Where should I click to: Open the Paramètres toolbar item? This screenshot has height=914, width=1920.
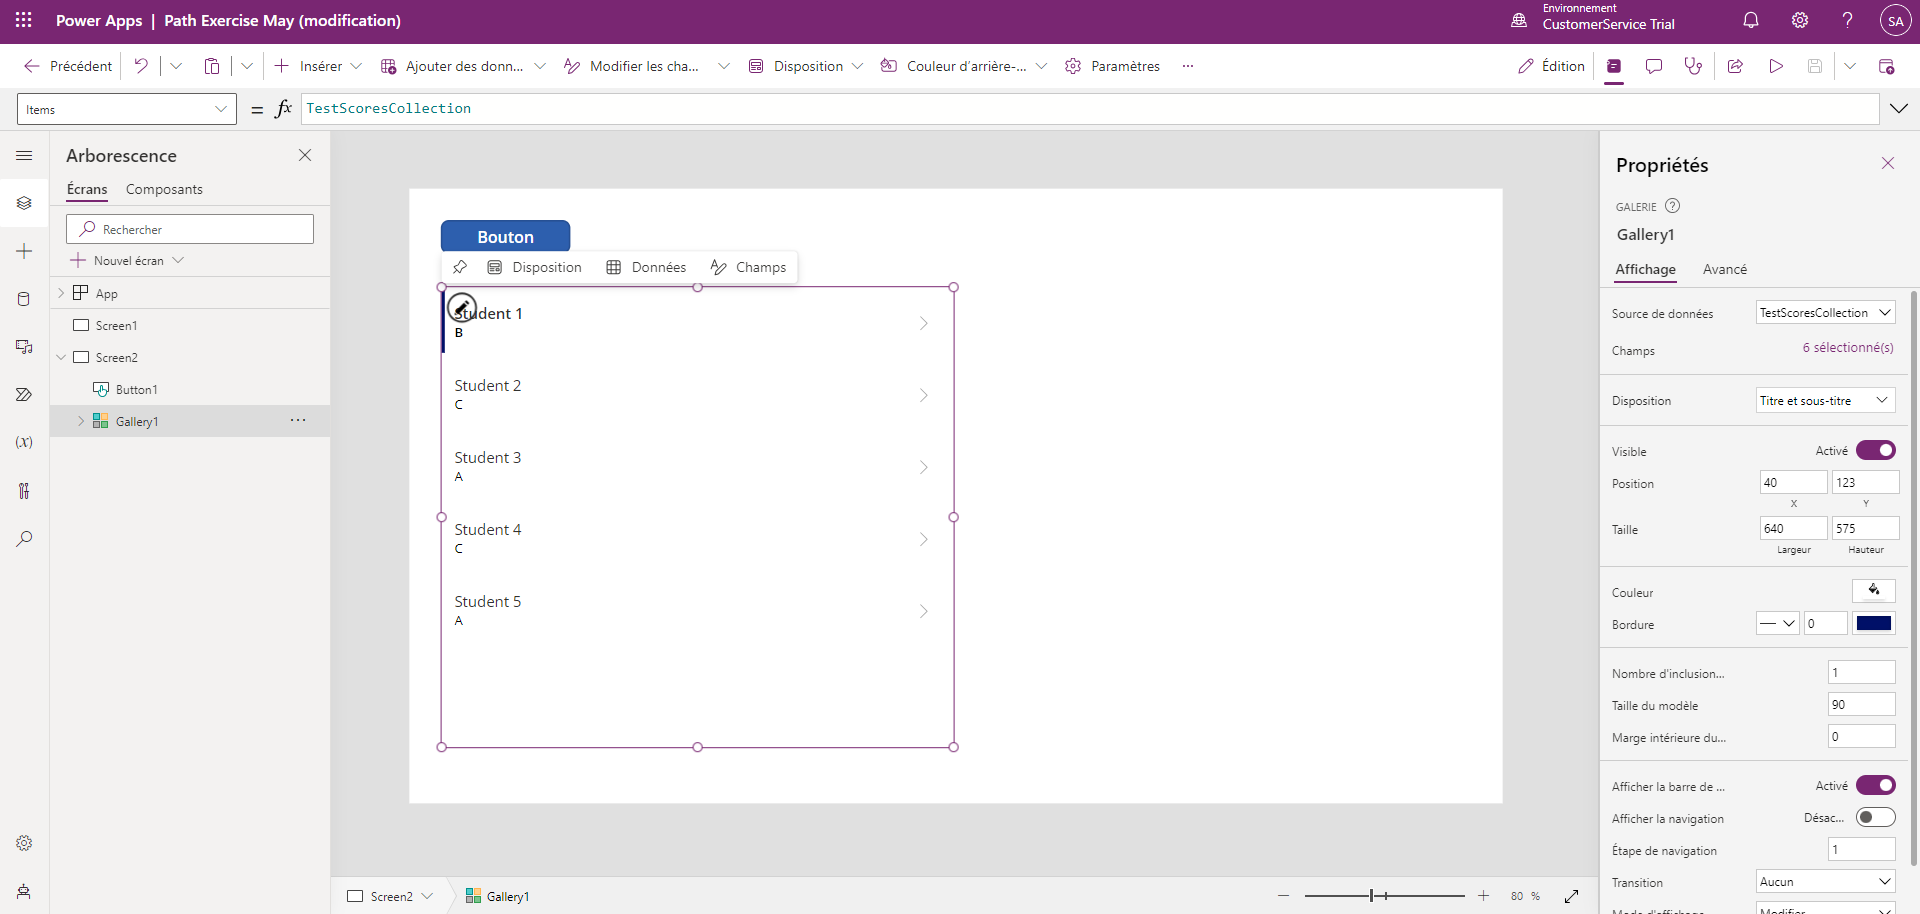click(1112, 66)
